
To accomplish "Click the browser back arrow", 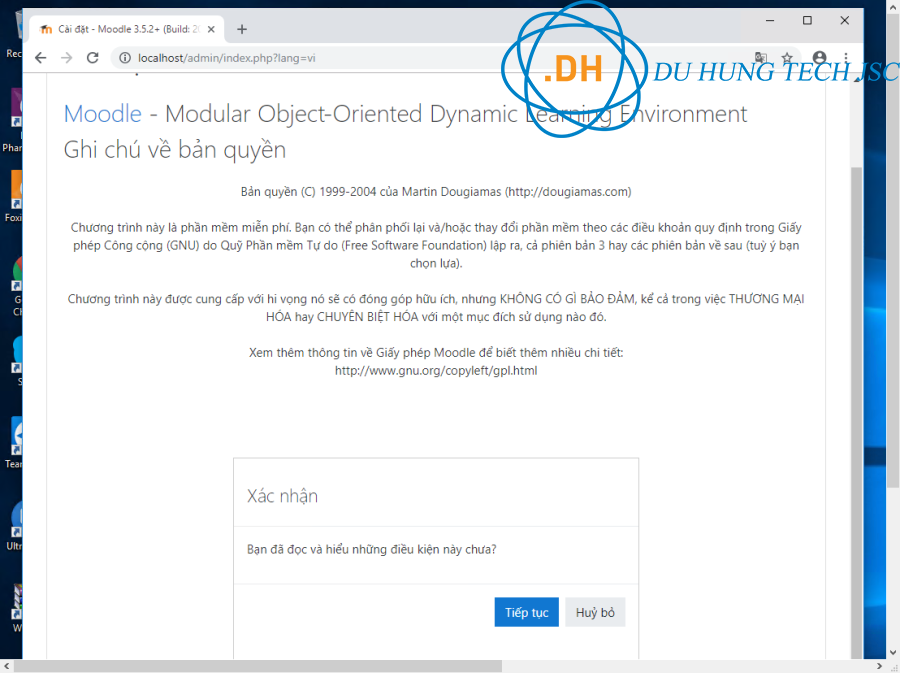I will (41, 58).
